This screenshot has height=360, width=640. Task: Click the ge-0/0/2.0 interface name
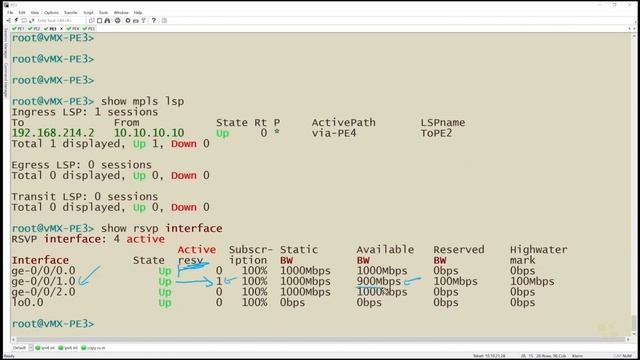pos(43,292)
